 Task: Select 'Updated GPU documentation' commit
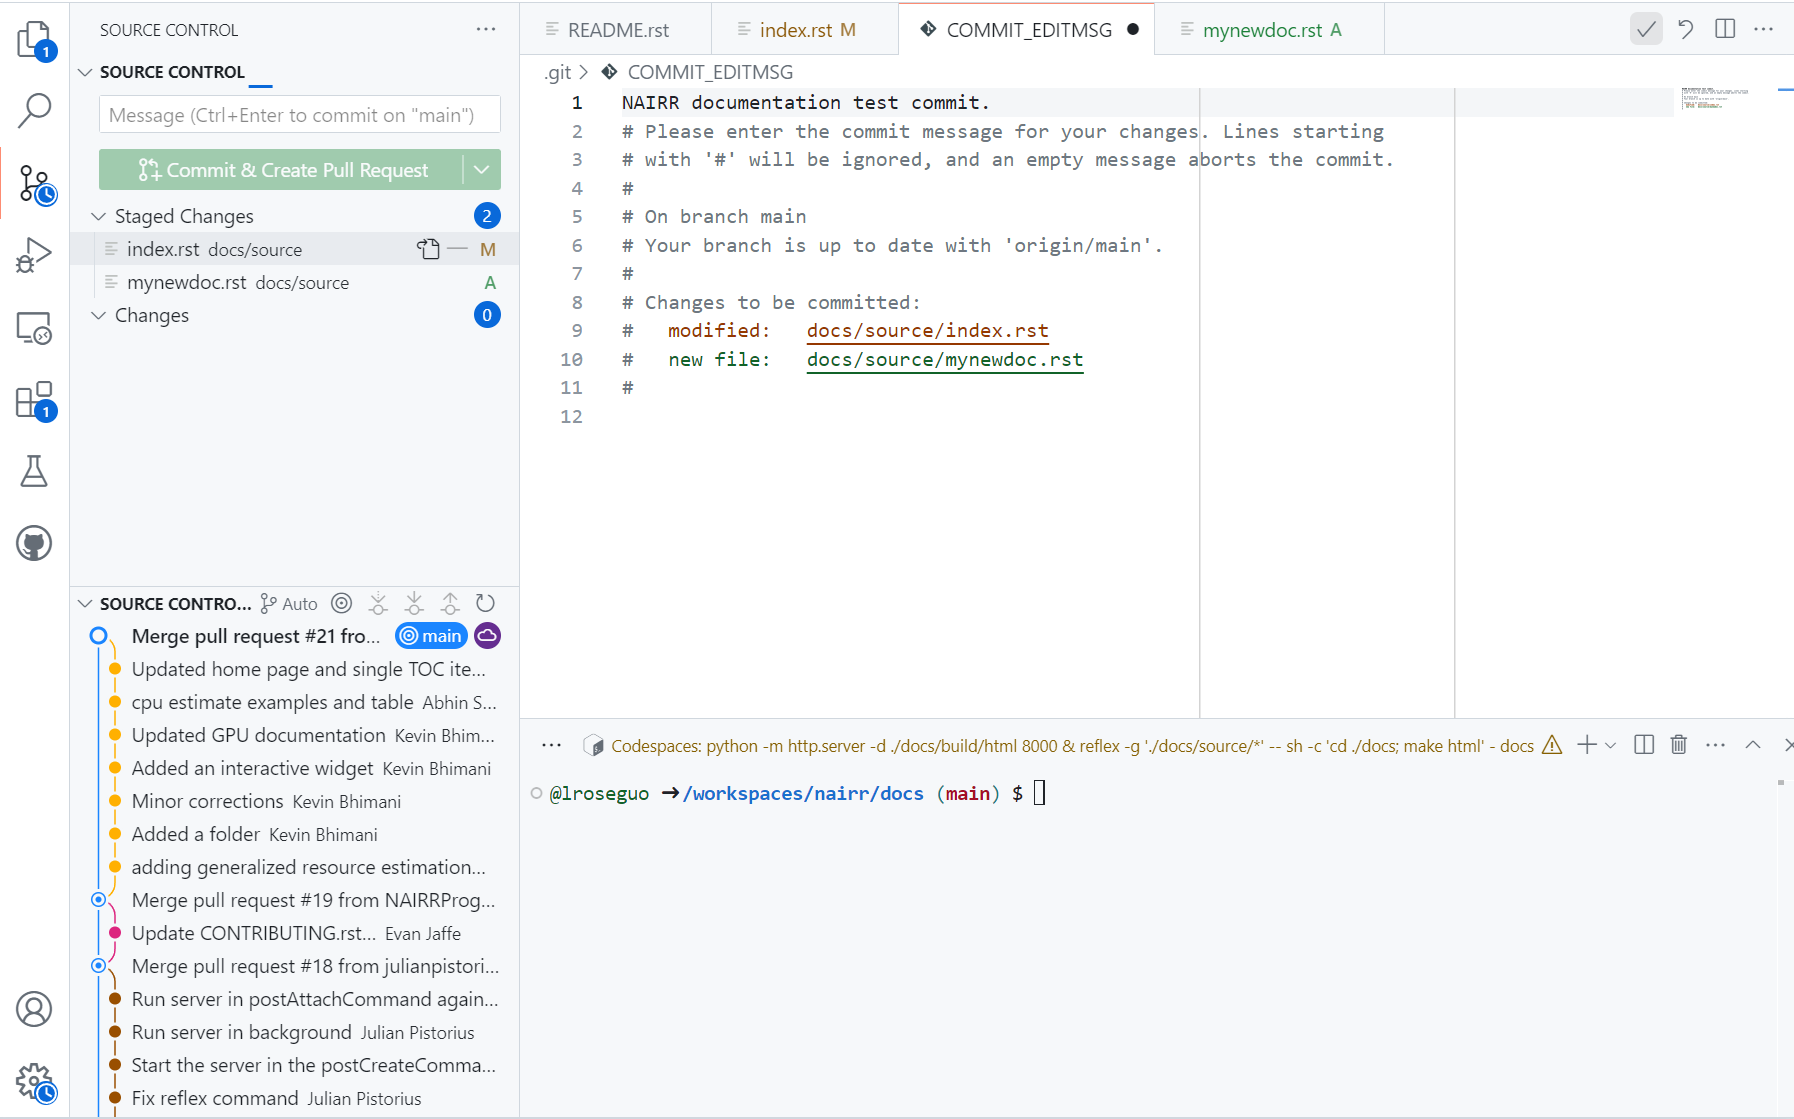tap(294, 735)
